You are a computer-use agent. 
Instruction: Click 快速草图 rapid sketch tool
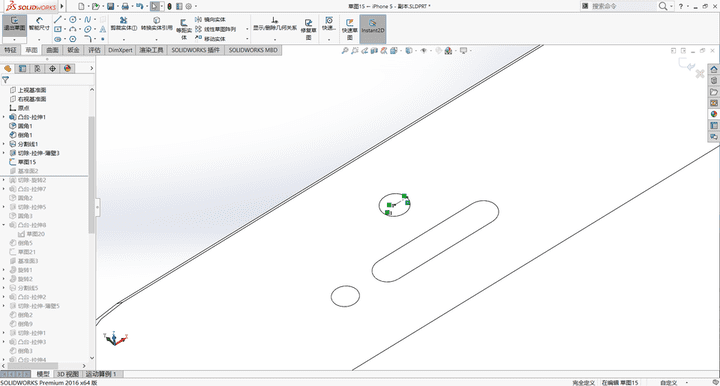pyautogui.click(x=349, y=29)
